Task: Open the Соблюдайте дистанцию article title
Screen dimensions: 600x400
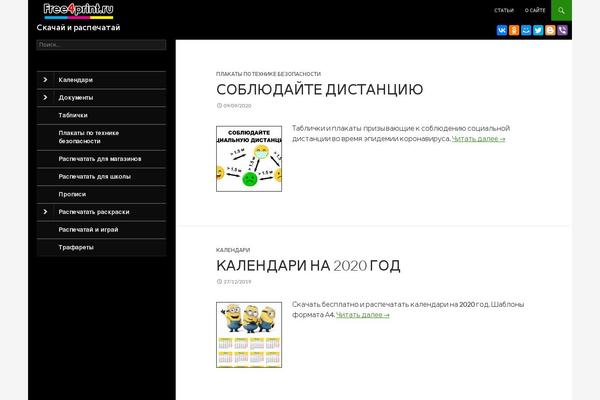Action: [x=320, y=90]
